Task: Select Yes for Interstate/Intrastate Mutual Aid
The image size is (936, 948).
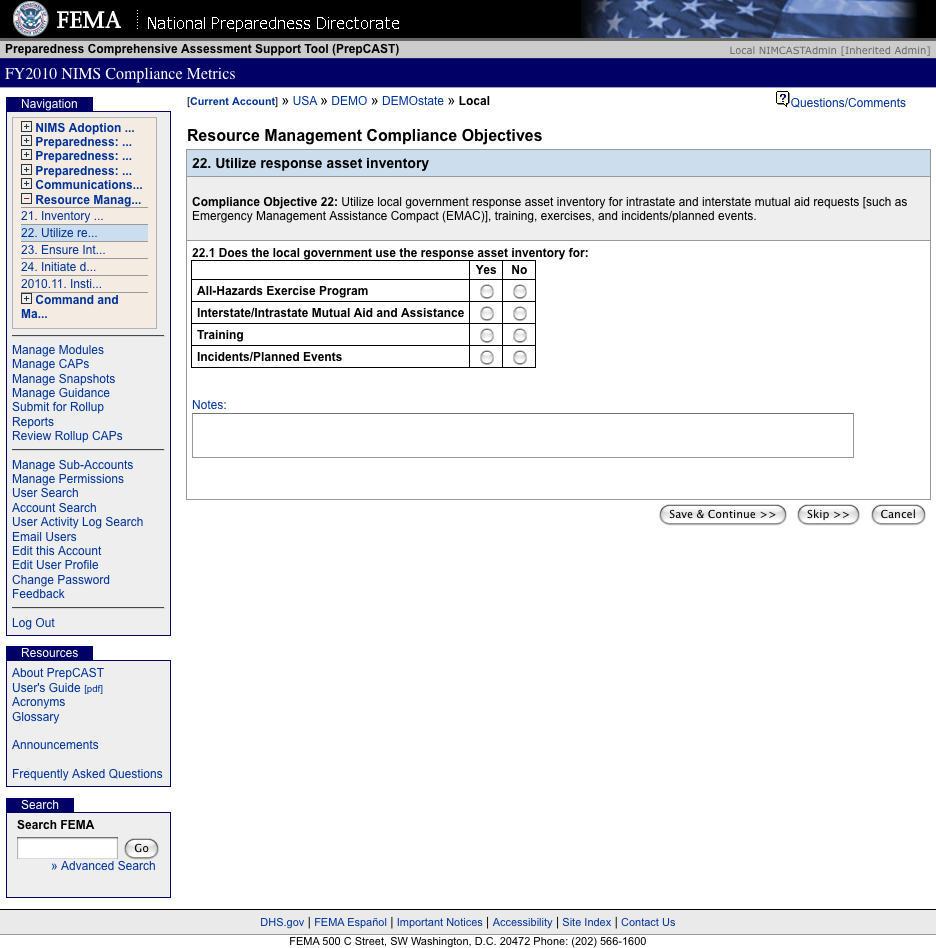Action: click(487, 313)
